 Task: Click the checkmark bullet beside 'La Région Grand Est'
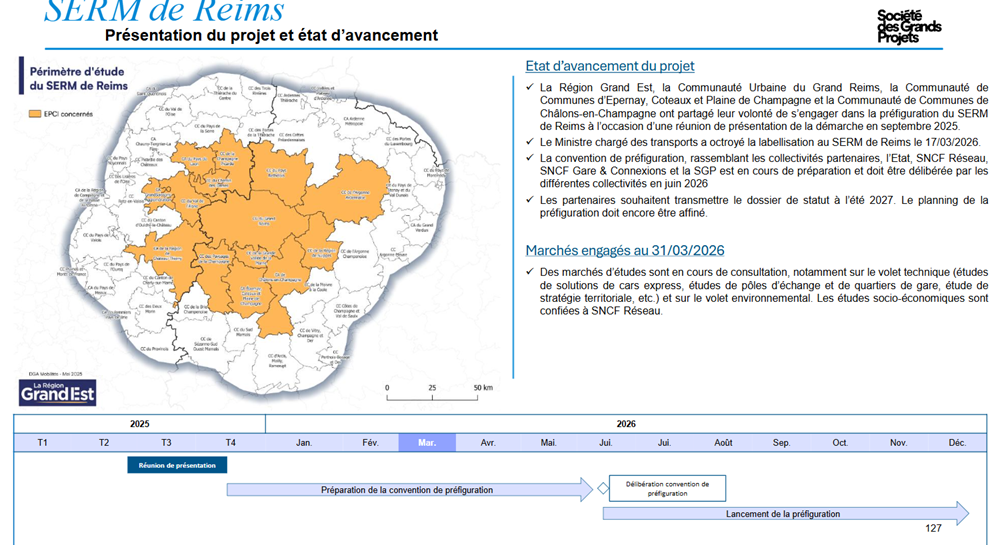point(529,87)
